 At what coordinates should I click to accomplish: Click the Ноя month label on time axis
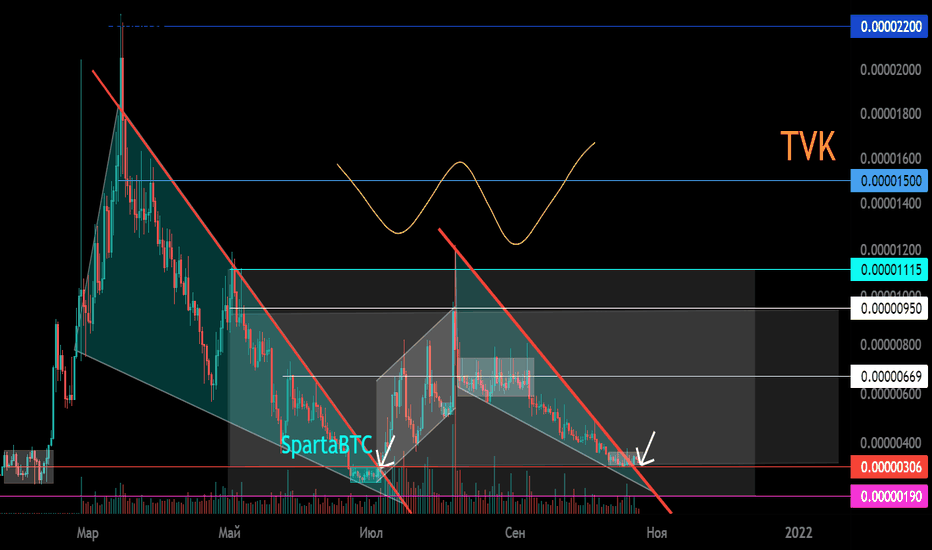tap(657, 533)
